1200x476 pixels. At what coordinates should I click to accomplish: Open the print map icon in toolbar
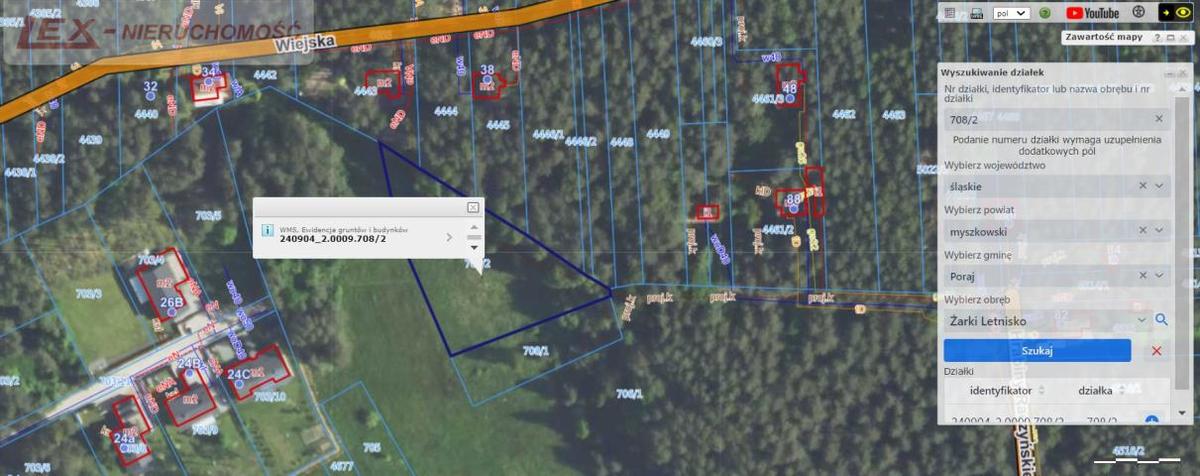[x=976, y=13]
